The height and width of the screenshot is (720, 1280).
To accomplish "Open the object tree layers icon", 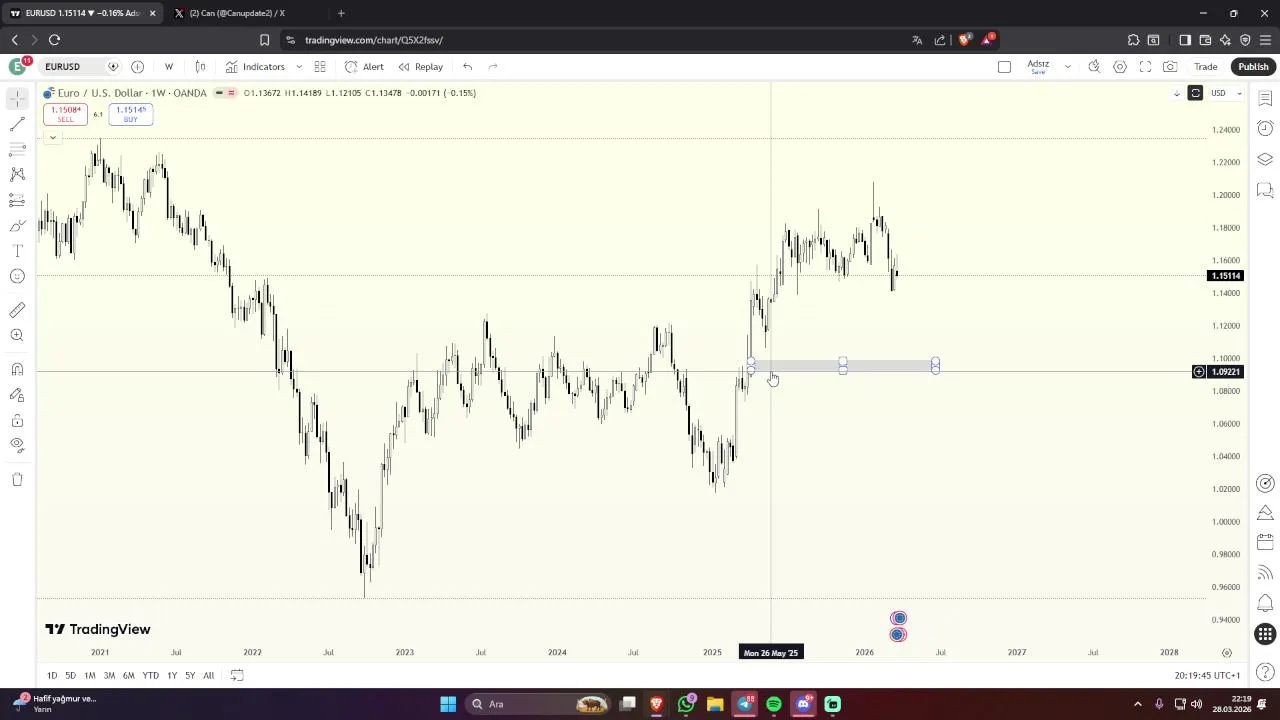I will click(1265, 159).
